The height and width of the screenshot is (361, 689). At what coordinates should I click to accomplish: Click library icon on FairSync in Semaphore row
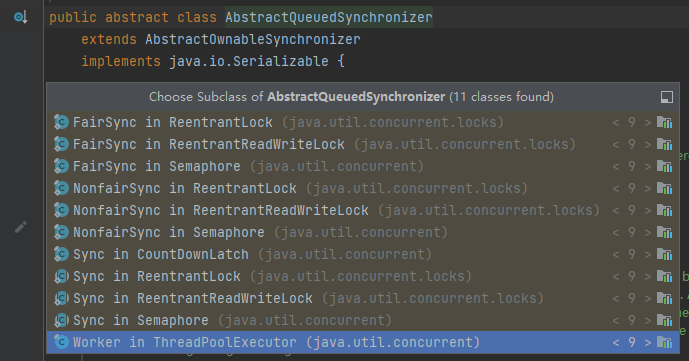(x=664, y=166)
